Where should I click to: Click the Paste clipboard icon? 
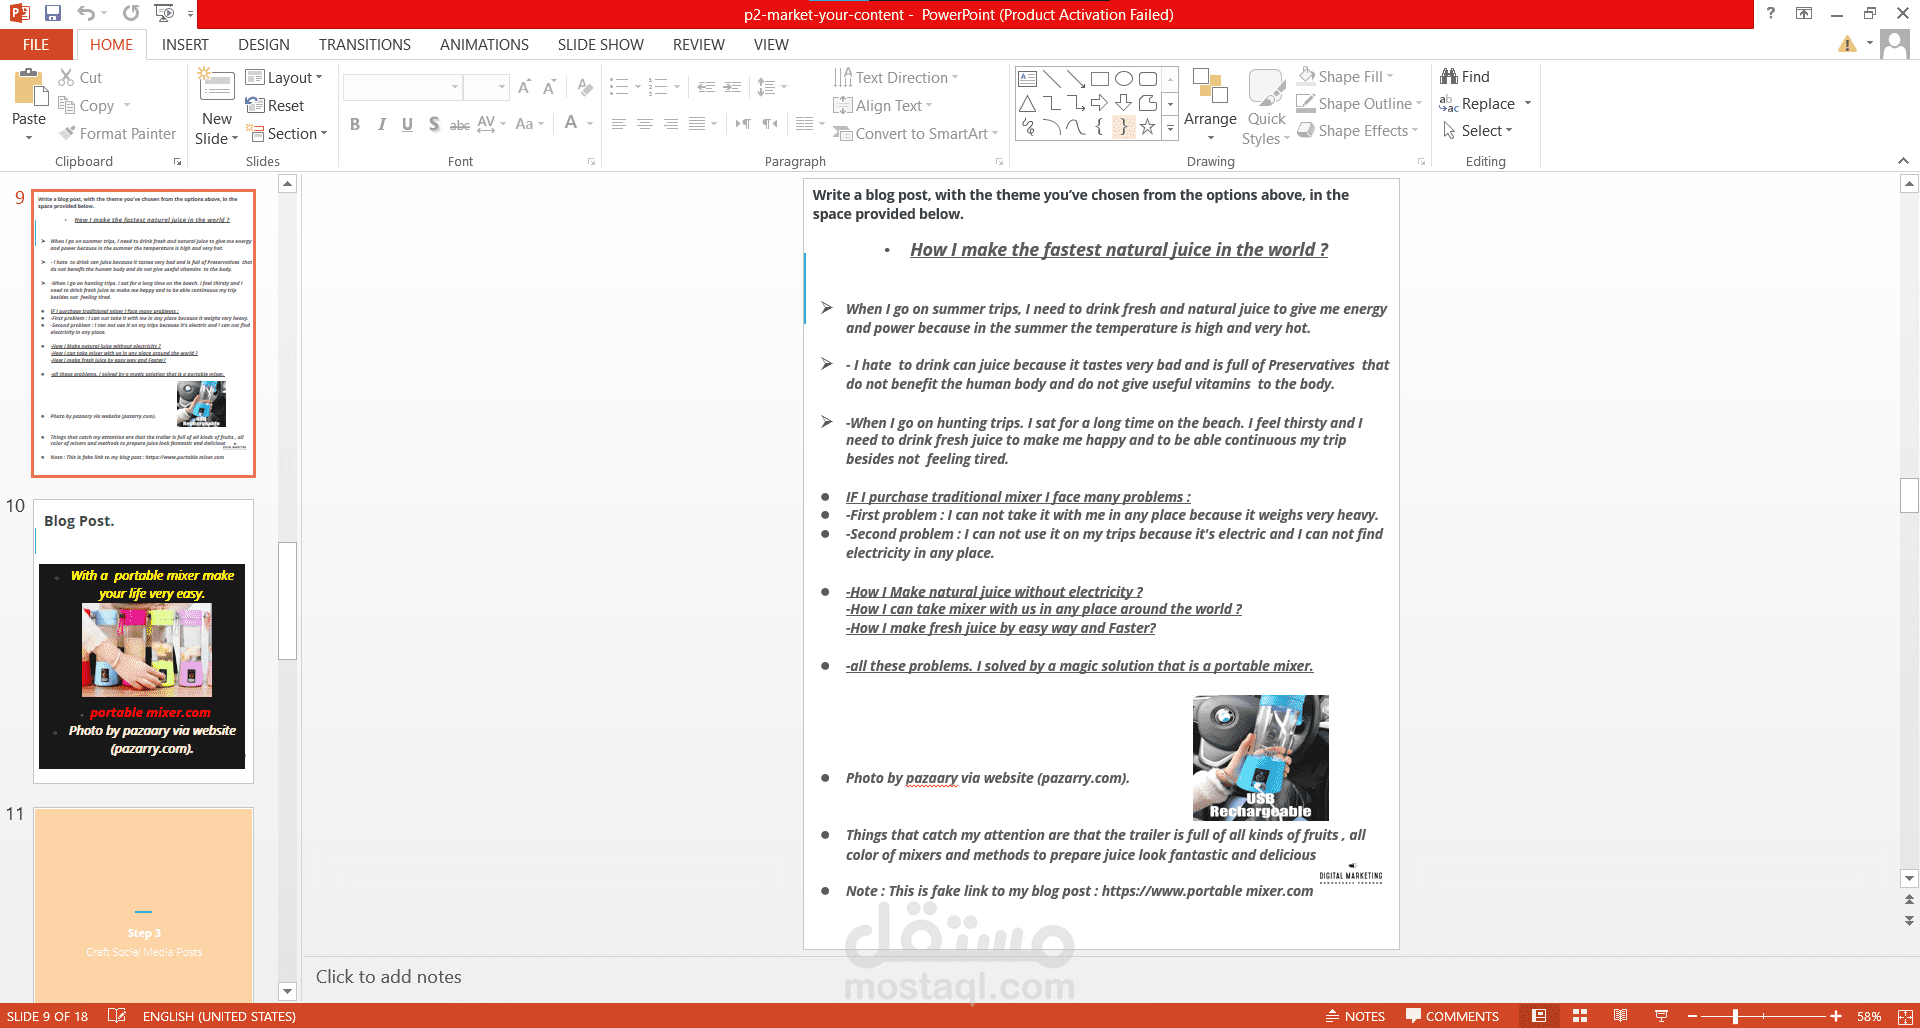click(29, 88)
